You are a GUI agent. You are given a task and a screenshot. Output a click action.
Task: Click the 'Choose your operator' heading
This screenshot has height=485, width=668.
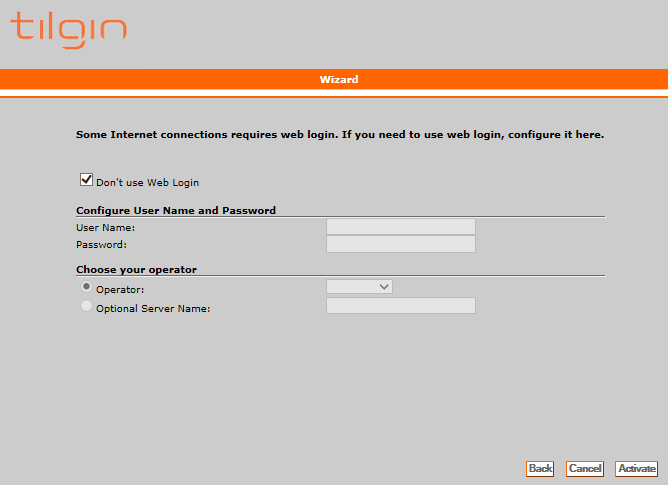[136, 270]
